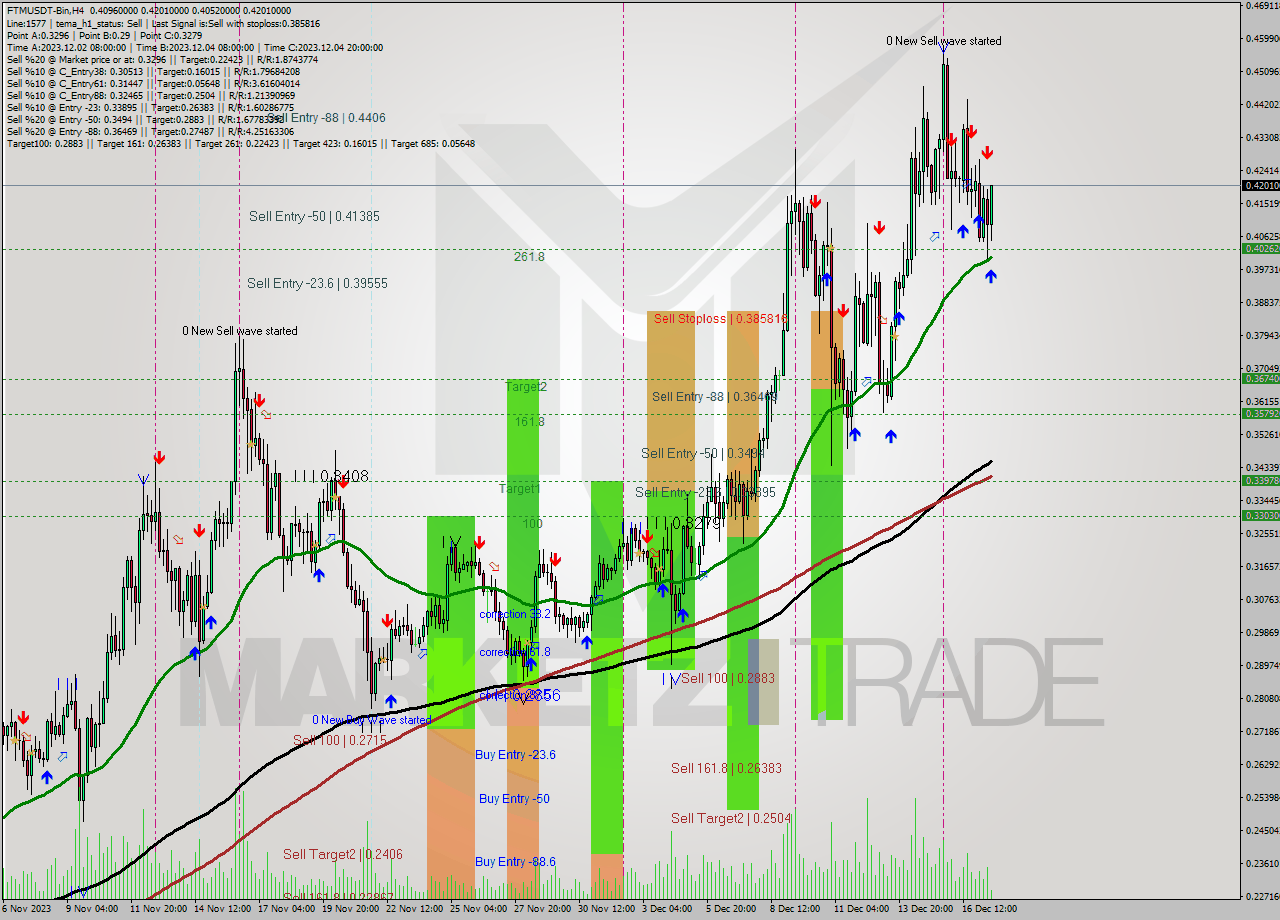
Task: Click the 'Buy Entry -23.6' label
Action: (515, 755)
